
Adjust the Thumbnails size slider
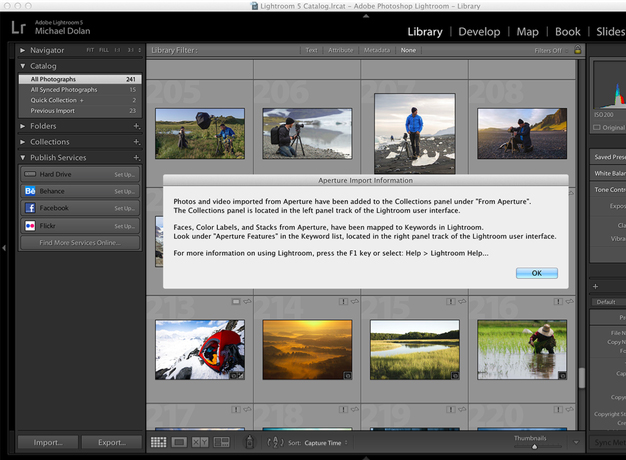pos(535,446)
